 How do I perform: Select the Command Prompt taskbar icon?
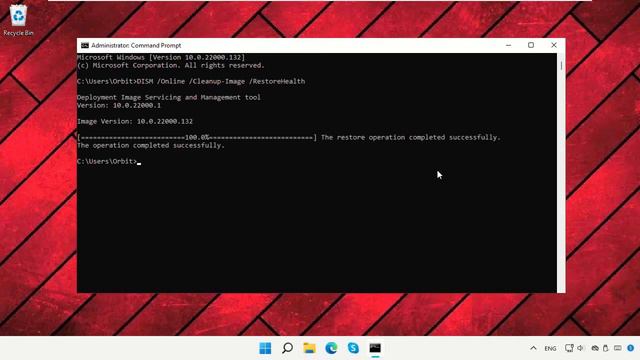point(375,348)
